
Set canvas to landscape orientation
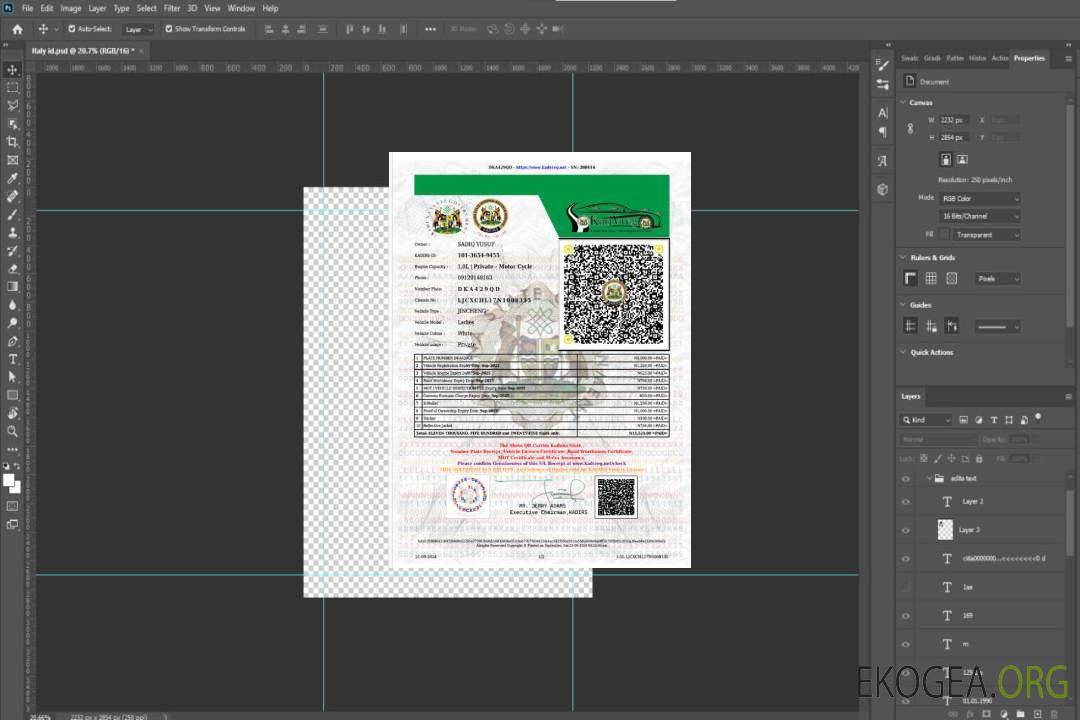(x=962, y=159)
